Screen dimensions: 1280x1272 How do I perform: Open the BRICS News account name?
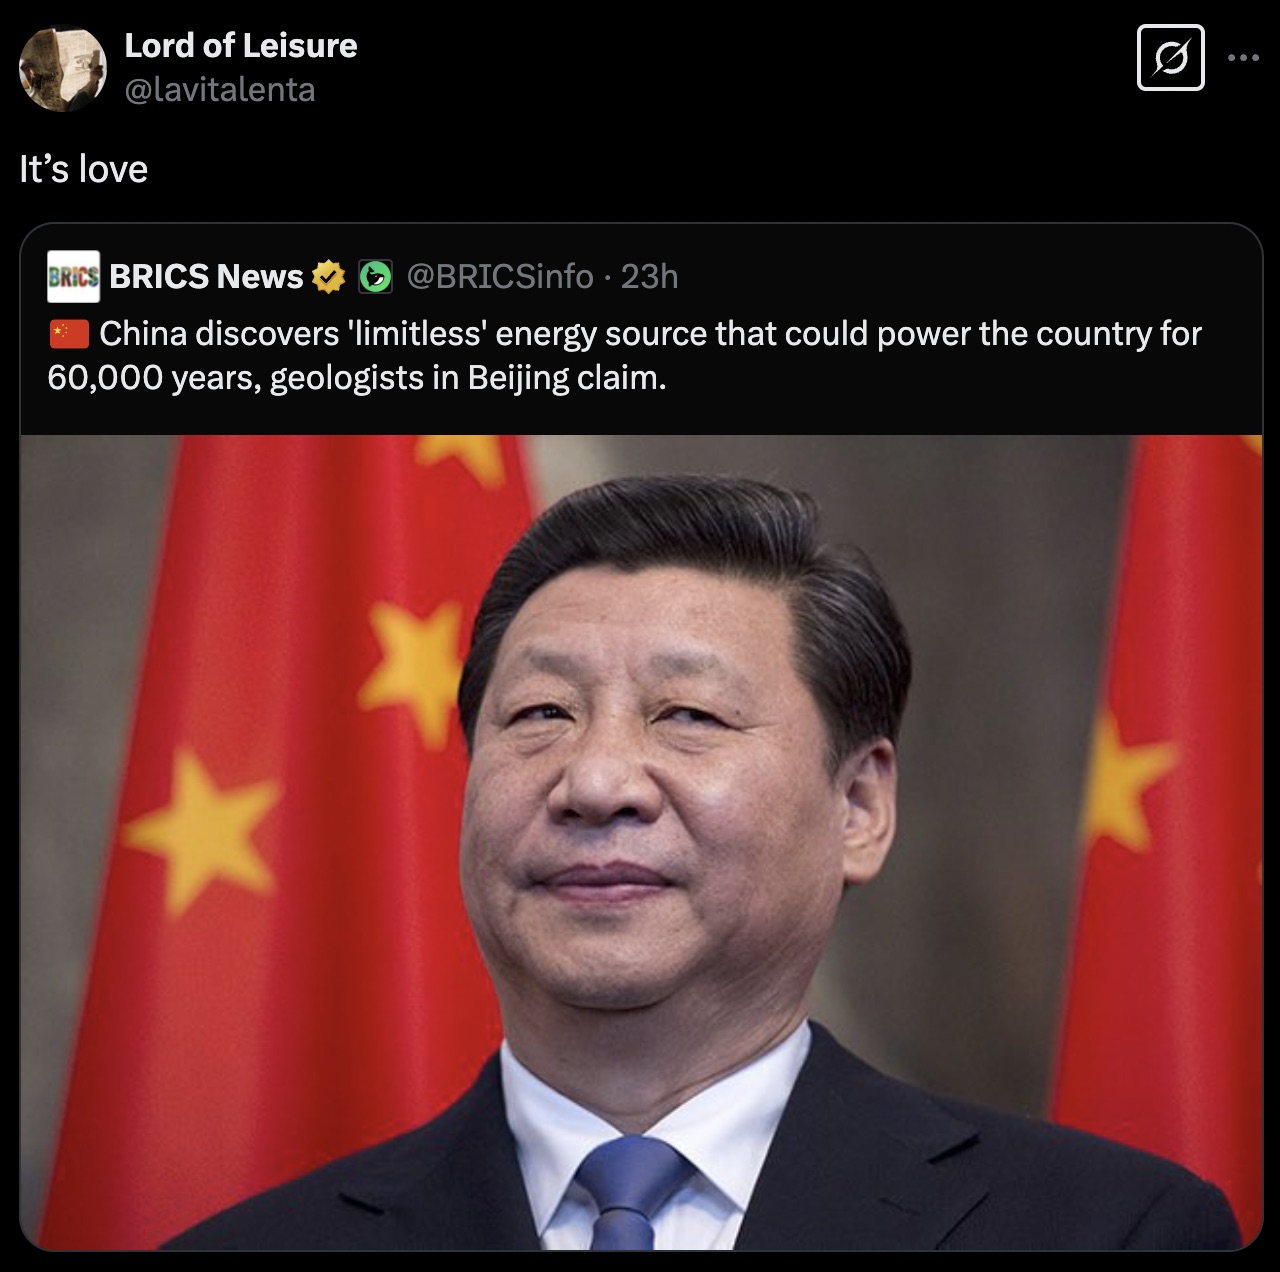[206, 276]
